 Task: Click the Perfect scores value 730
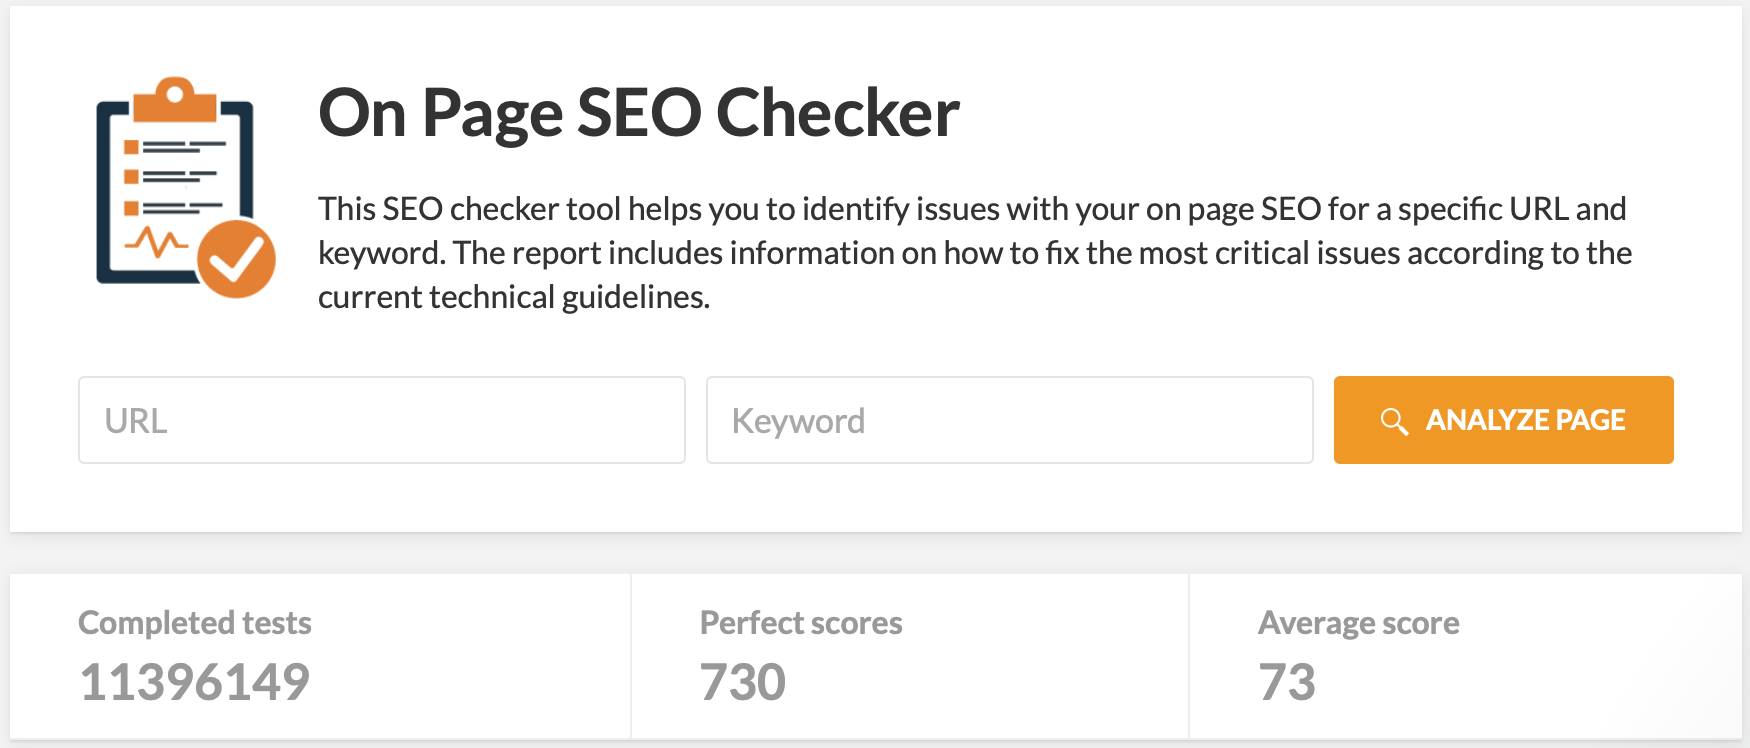(741, 682)
